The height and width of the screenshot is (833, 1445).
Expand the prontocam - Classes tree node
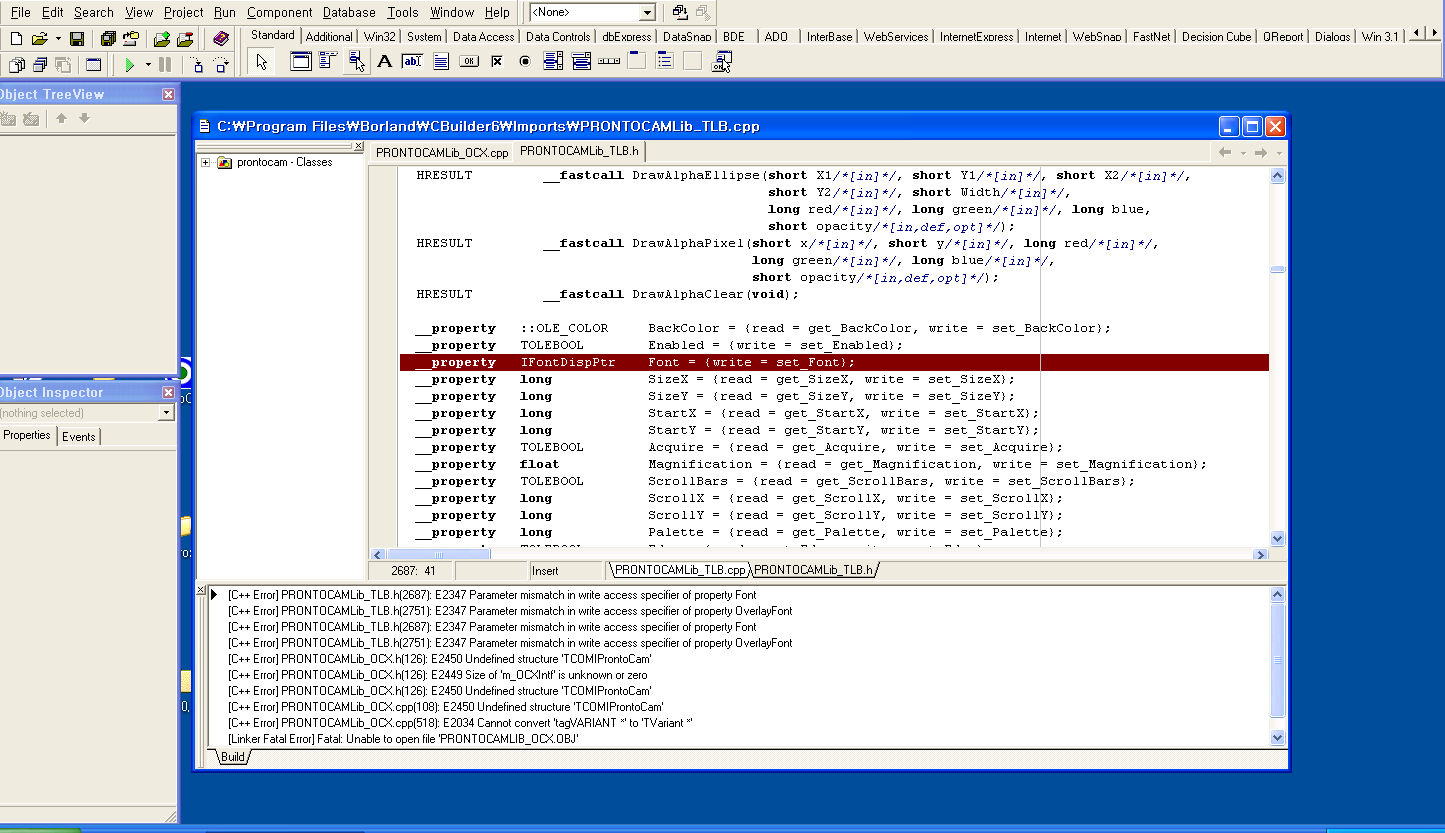[x=206, y=162]
